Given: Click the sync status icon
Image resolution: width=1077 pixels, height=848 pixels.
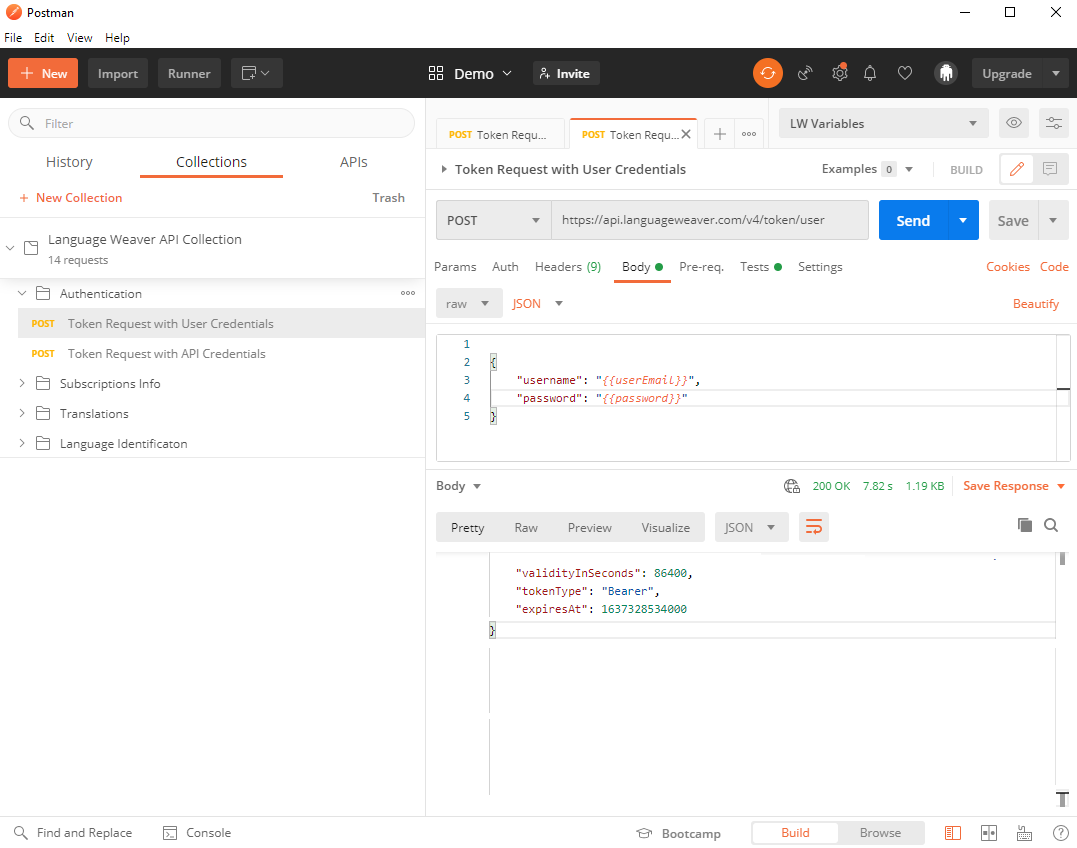Looking at the screenshot, I should tap(767, 73).
